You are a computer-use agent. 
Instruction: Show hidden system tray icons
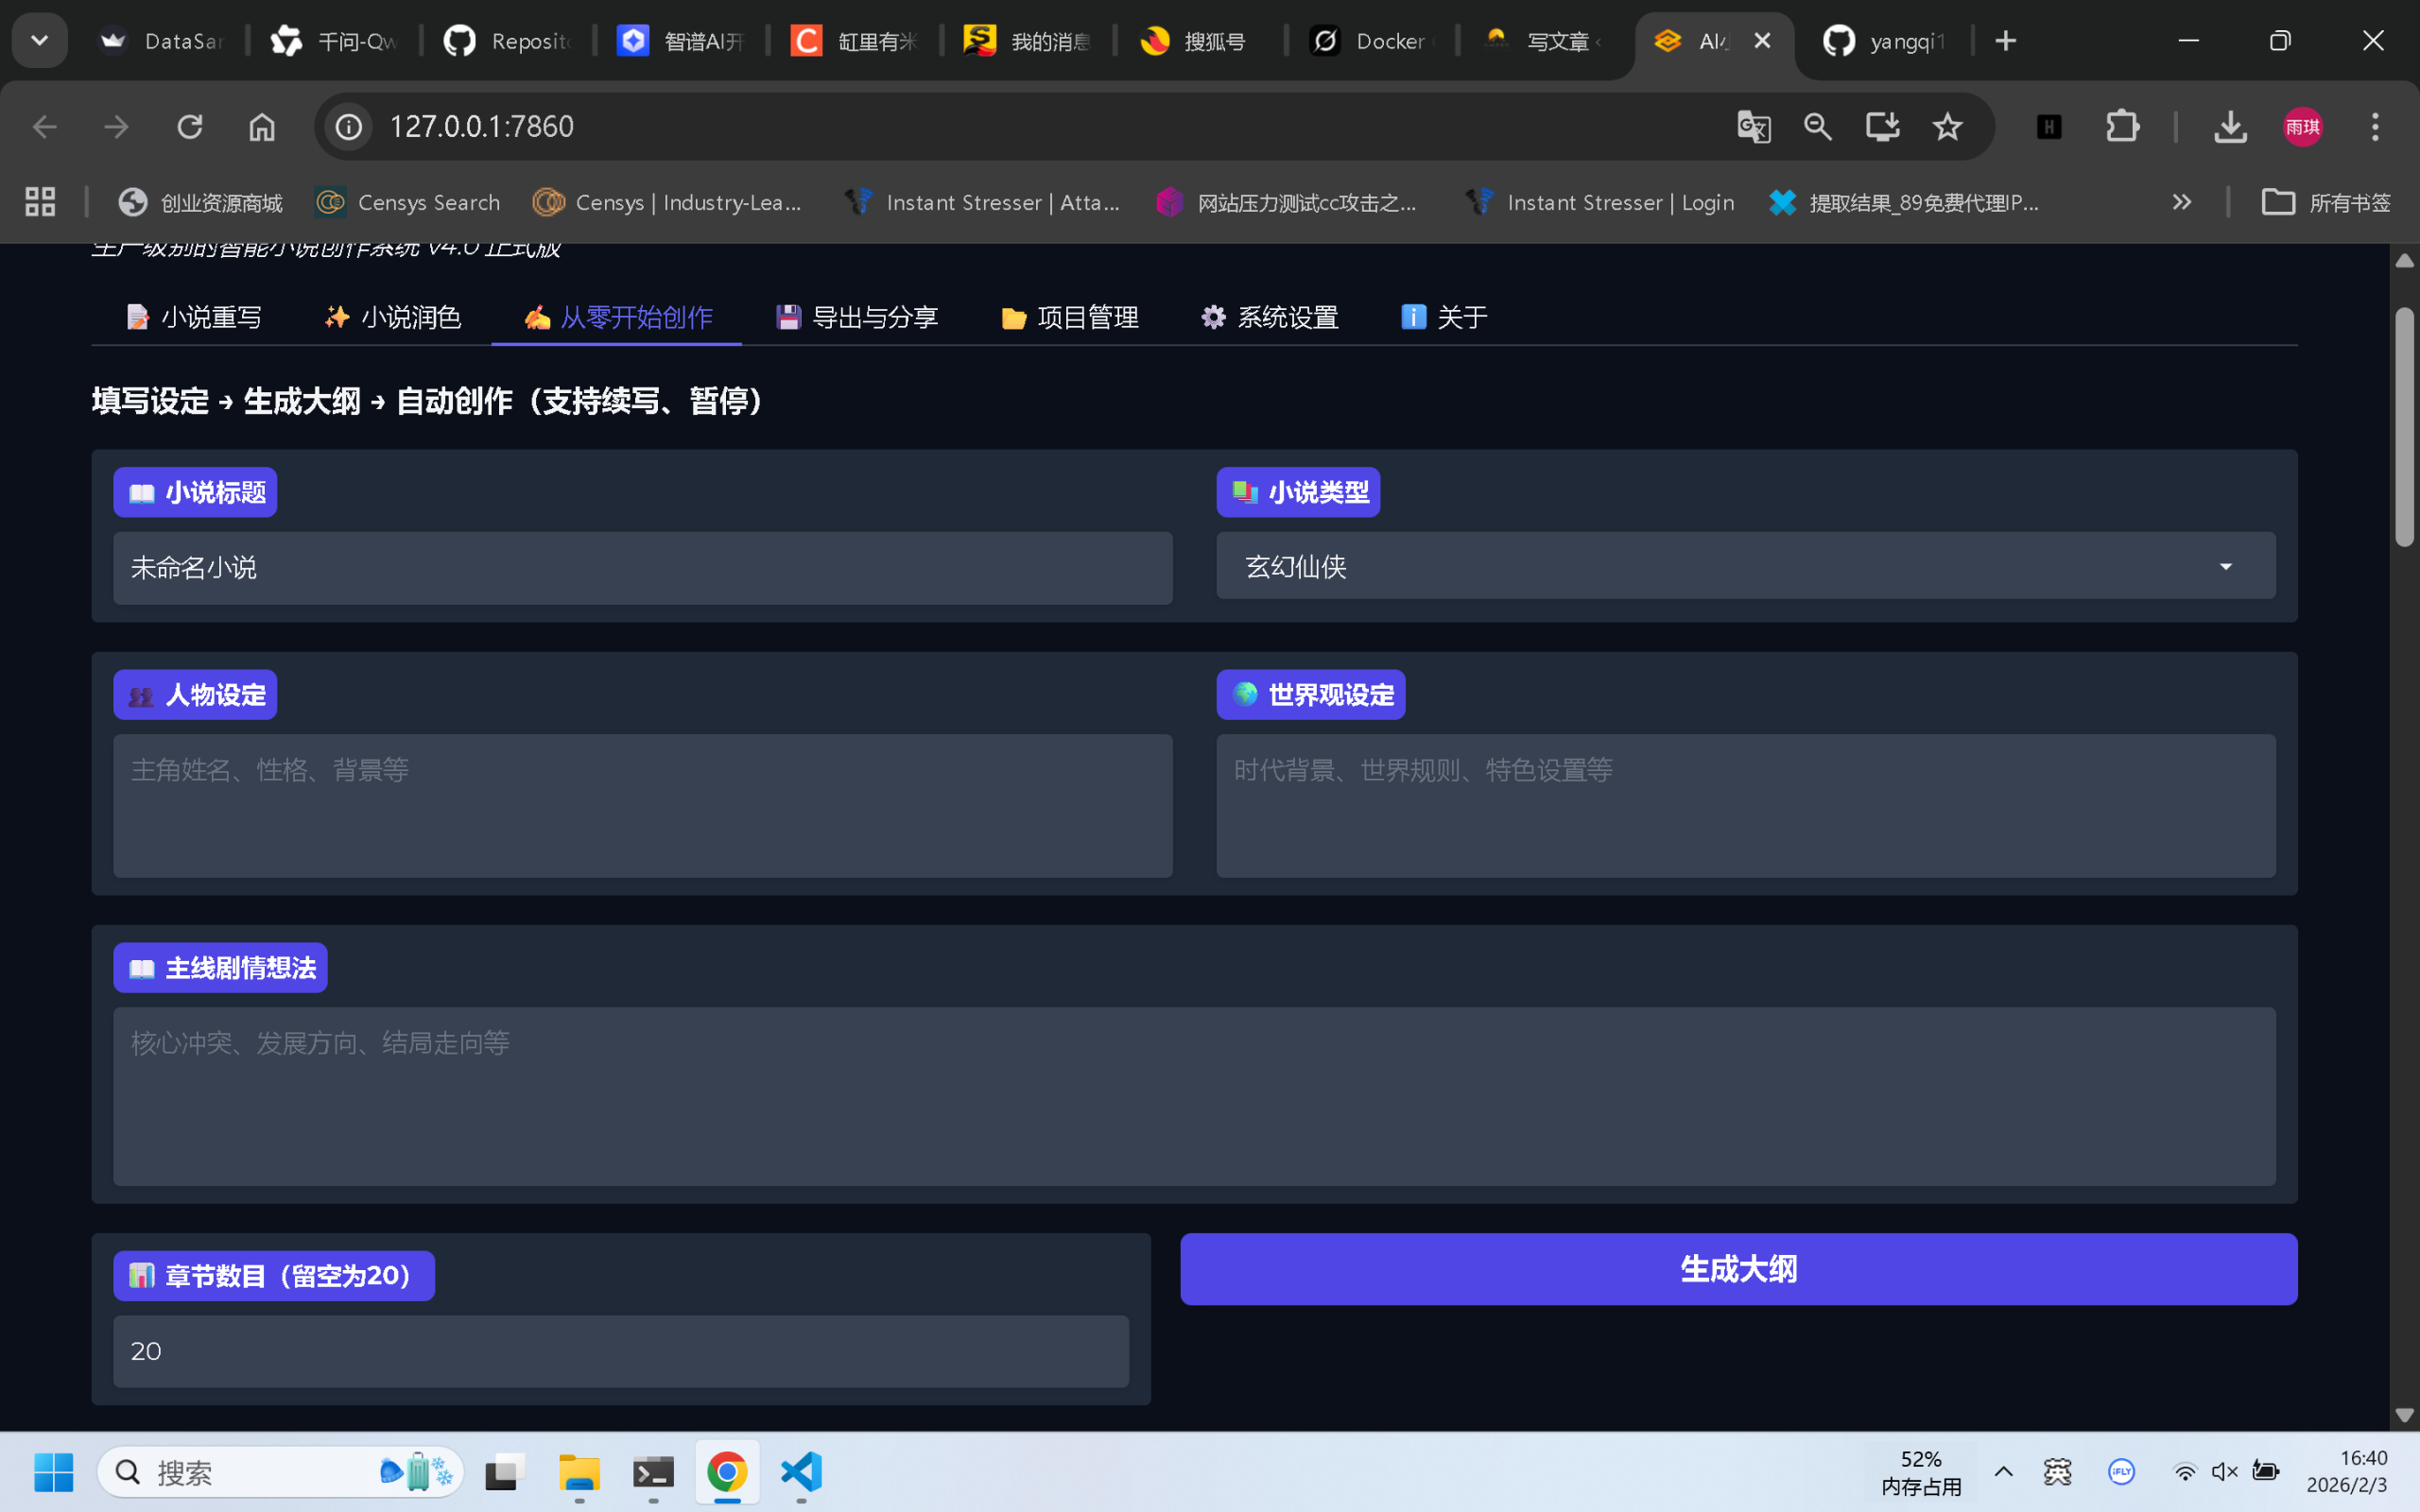tap(2003, 1471)
